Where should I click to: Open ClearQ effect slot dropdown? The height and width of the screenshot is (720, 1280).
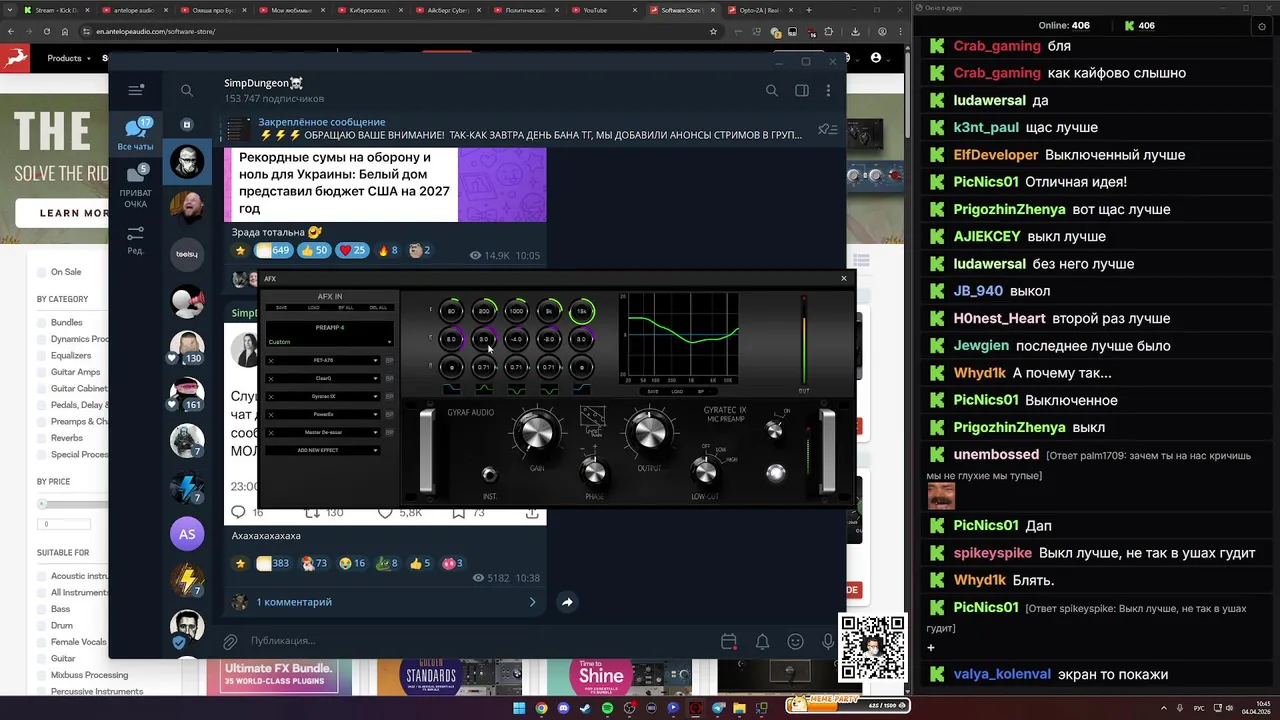[x=375, y=379]
